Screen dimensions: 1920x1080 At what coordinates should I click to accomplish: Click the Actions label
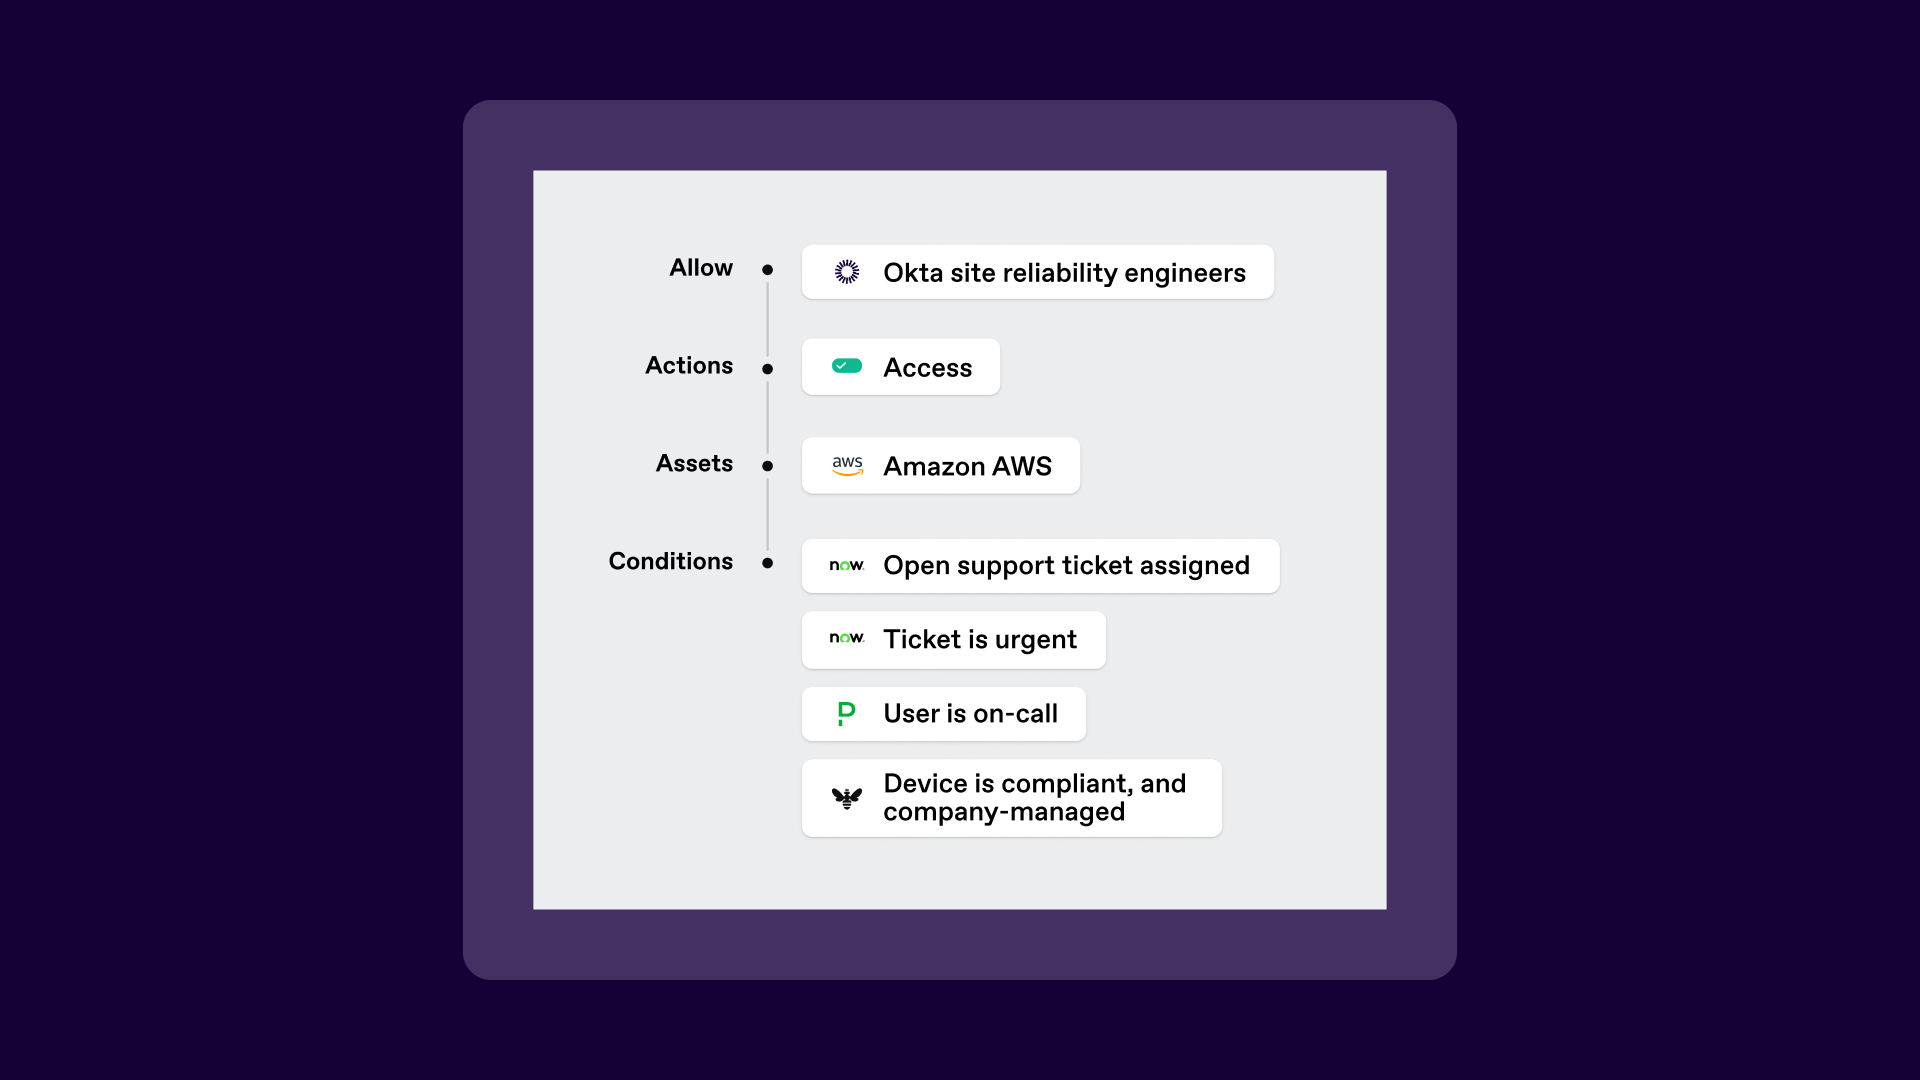(x=689, y=366)
